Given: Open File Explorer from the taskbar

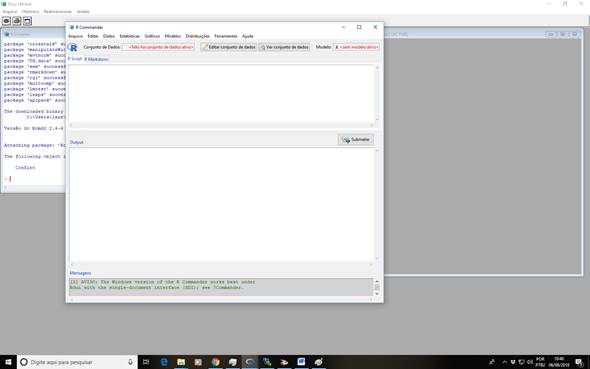Looking at the screenshot, I should 181,362.
